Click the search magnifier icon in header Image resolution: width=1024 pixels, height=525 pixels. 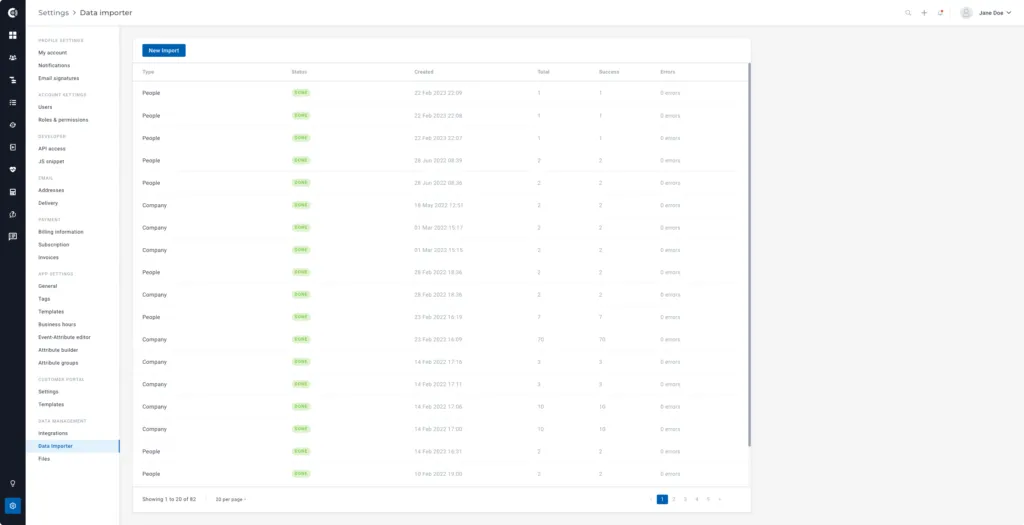click(x=908, y=12)
